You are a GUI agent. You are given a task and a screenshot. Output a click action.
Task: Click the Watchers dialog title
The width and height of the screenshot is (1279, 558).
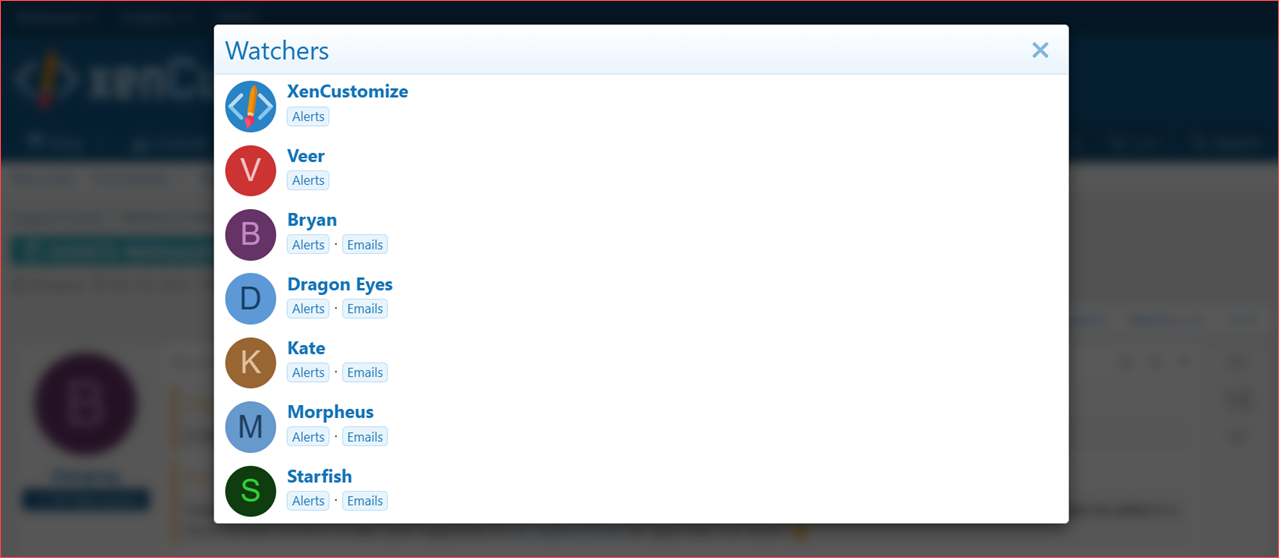coord(277,51)
